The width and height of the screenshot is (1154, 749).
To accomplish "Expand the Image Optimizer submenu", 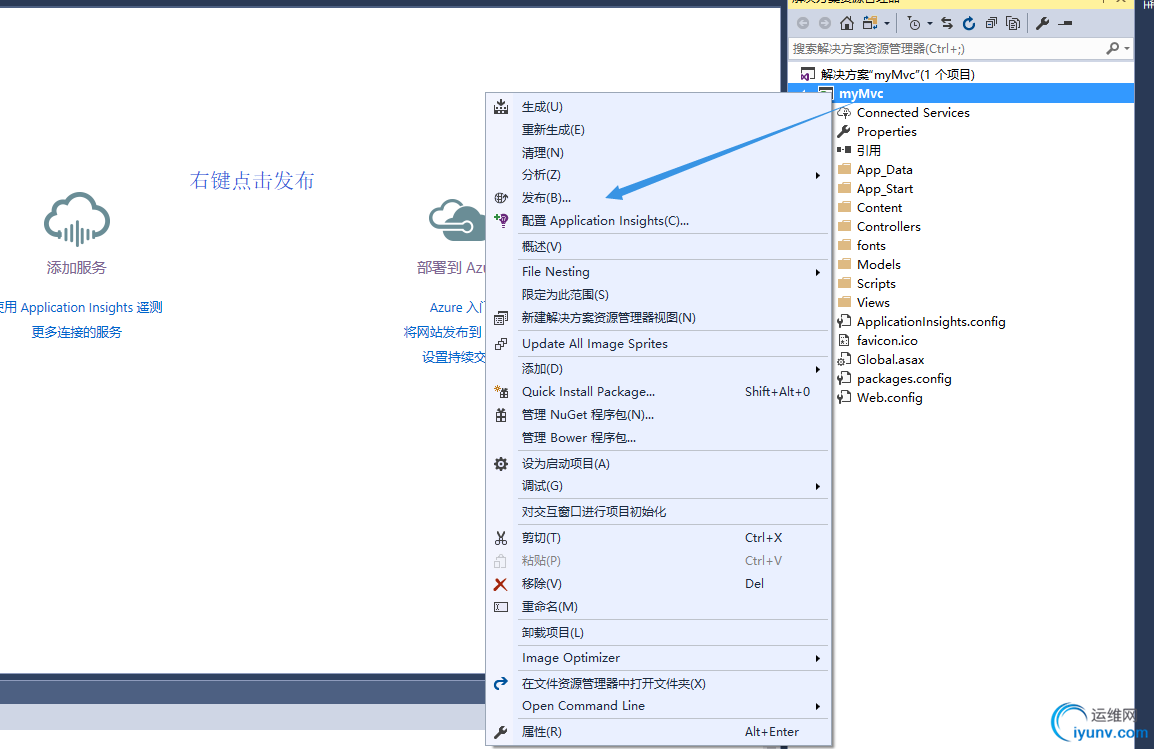I will pos(659,658).
